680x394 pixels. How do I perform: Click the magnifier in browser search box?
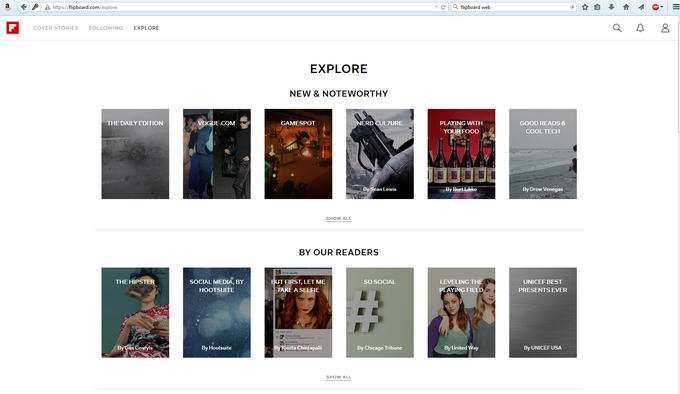coord(455,7)
